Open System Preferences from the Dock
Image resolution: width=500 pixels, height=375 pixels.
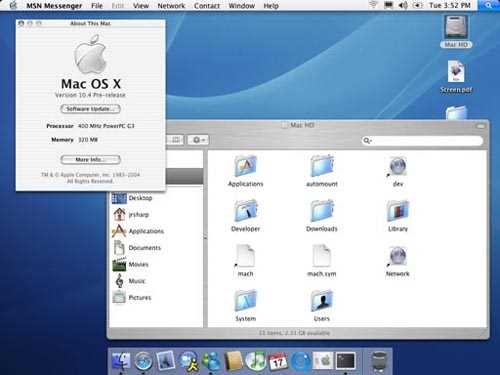point(323,361)
